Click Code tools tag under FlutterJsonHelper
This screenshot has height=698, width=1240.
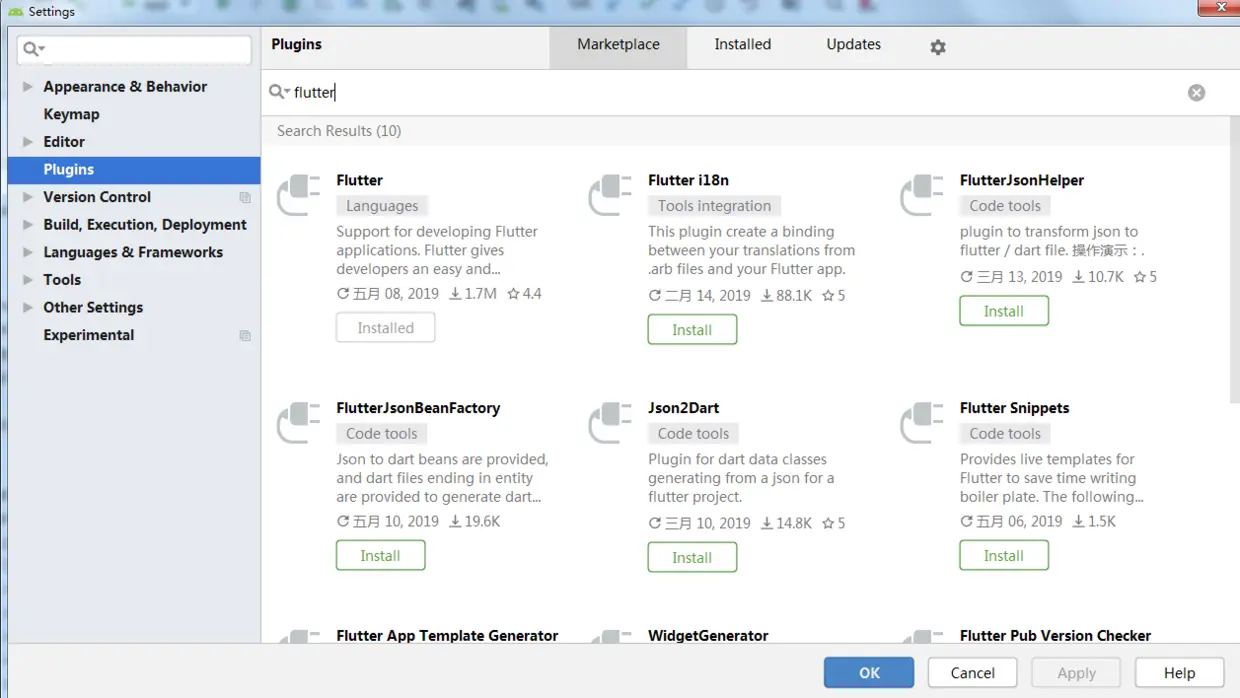coord(1005,206)
